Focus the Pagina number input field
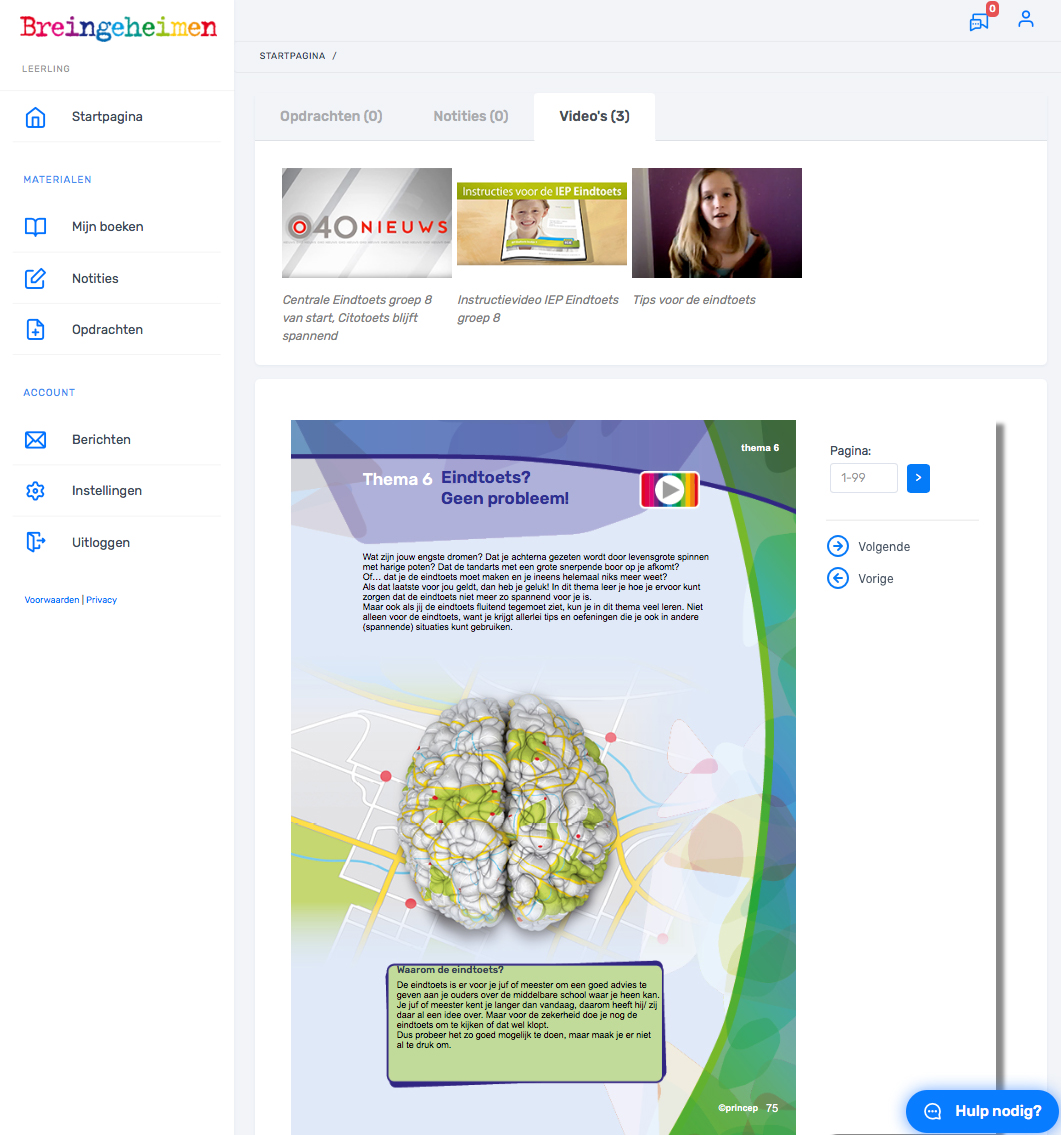The image size is (1061, 1135). [x=864, y=478]
